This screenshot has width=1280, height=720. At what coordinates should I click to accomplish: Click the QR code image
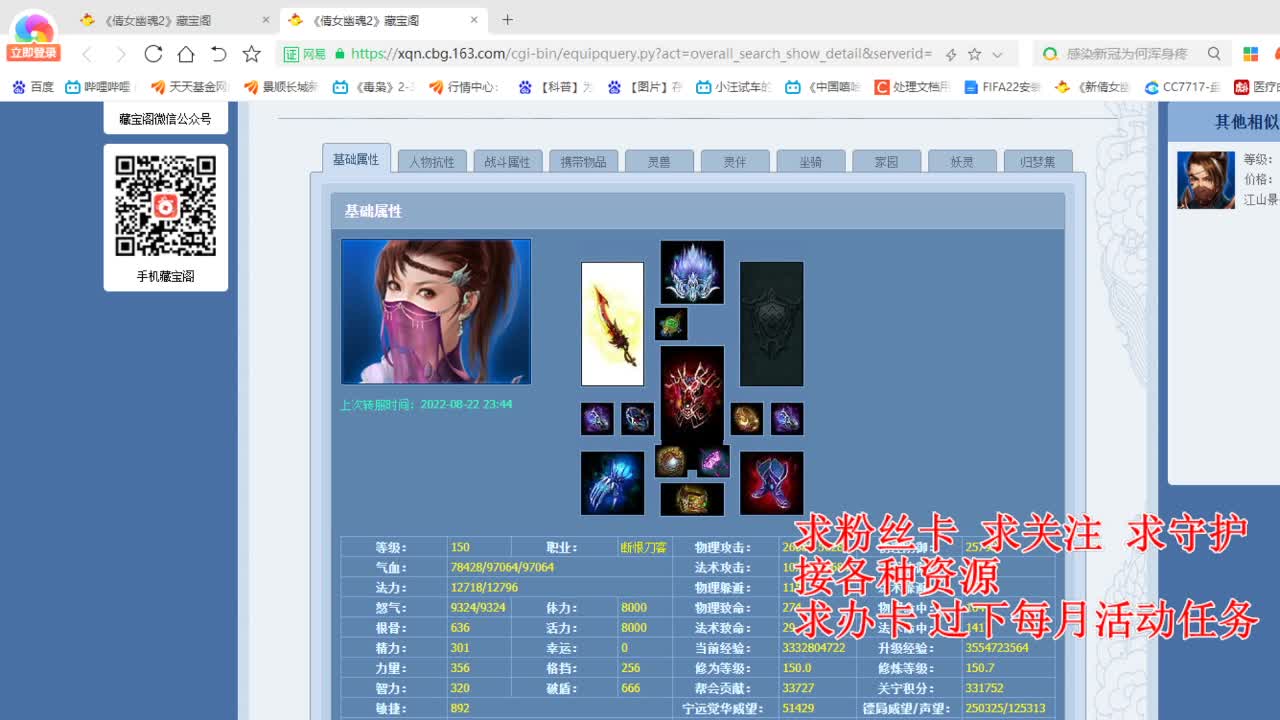[x=166, y=205]
